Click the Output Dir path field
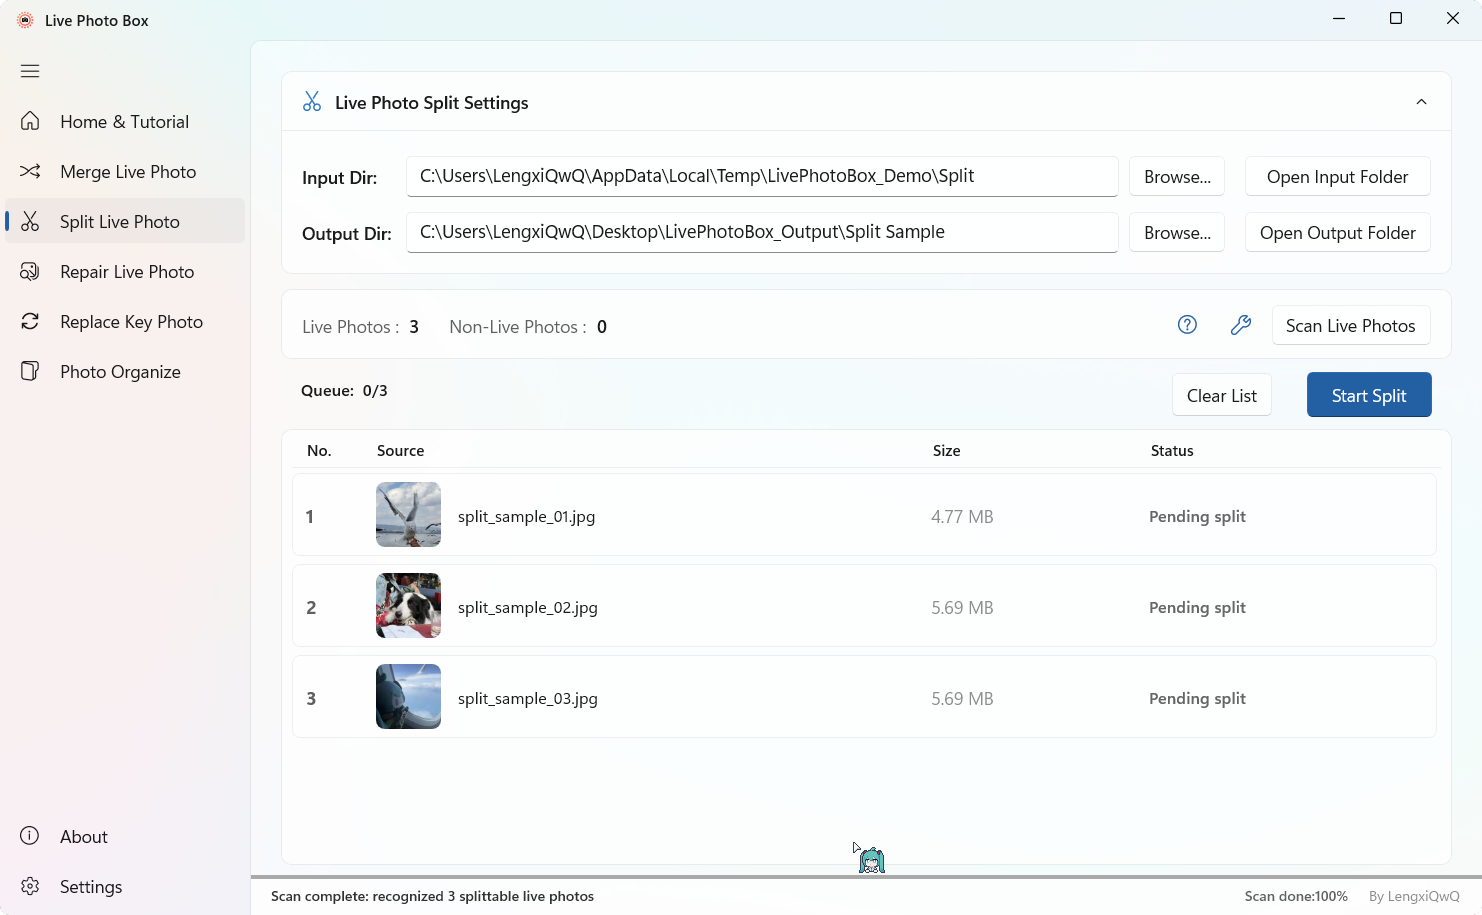 (762, 232)
